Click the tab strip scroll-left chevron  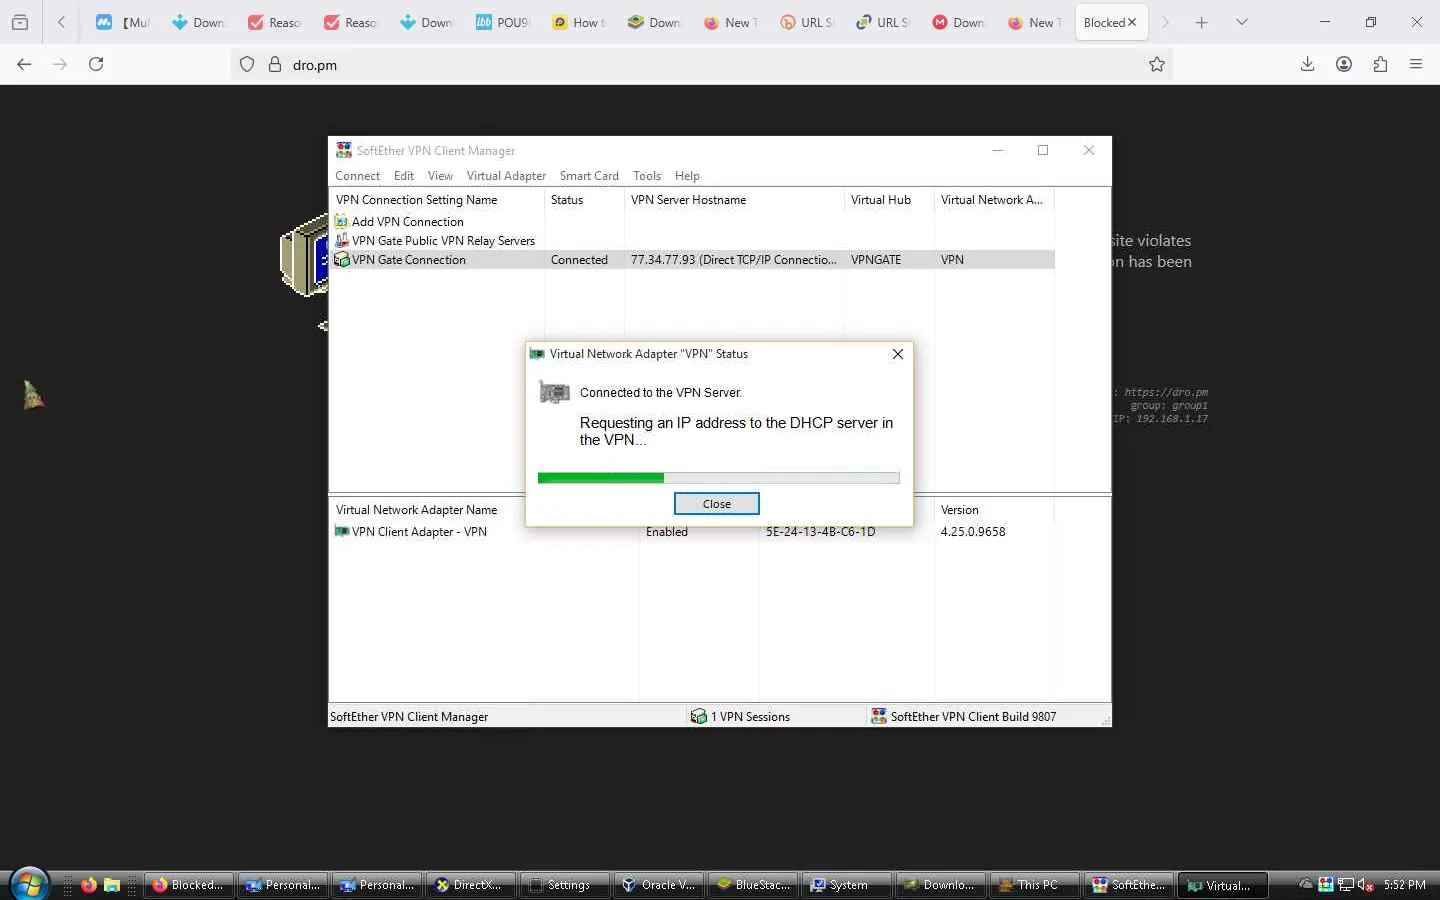click(x=61, y=22)
